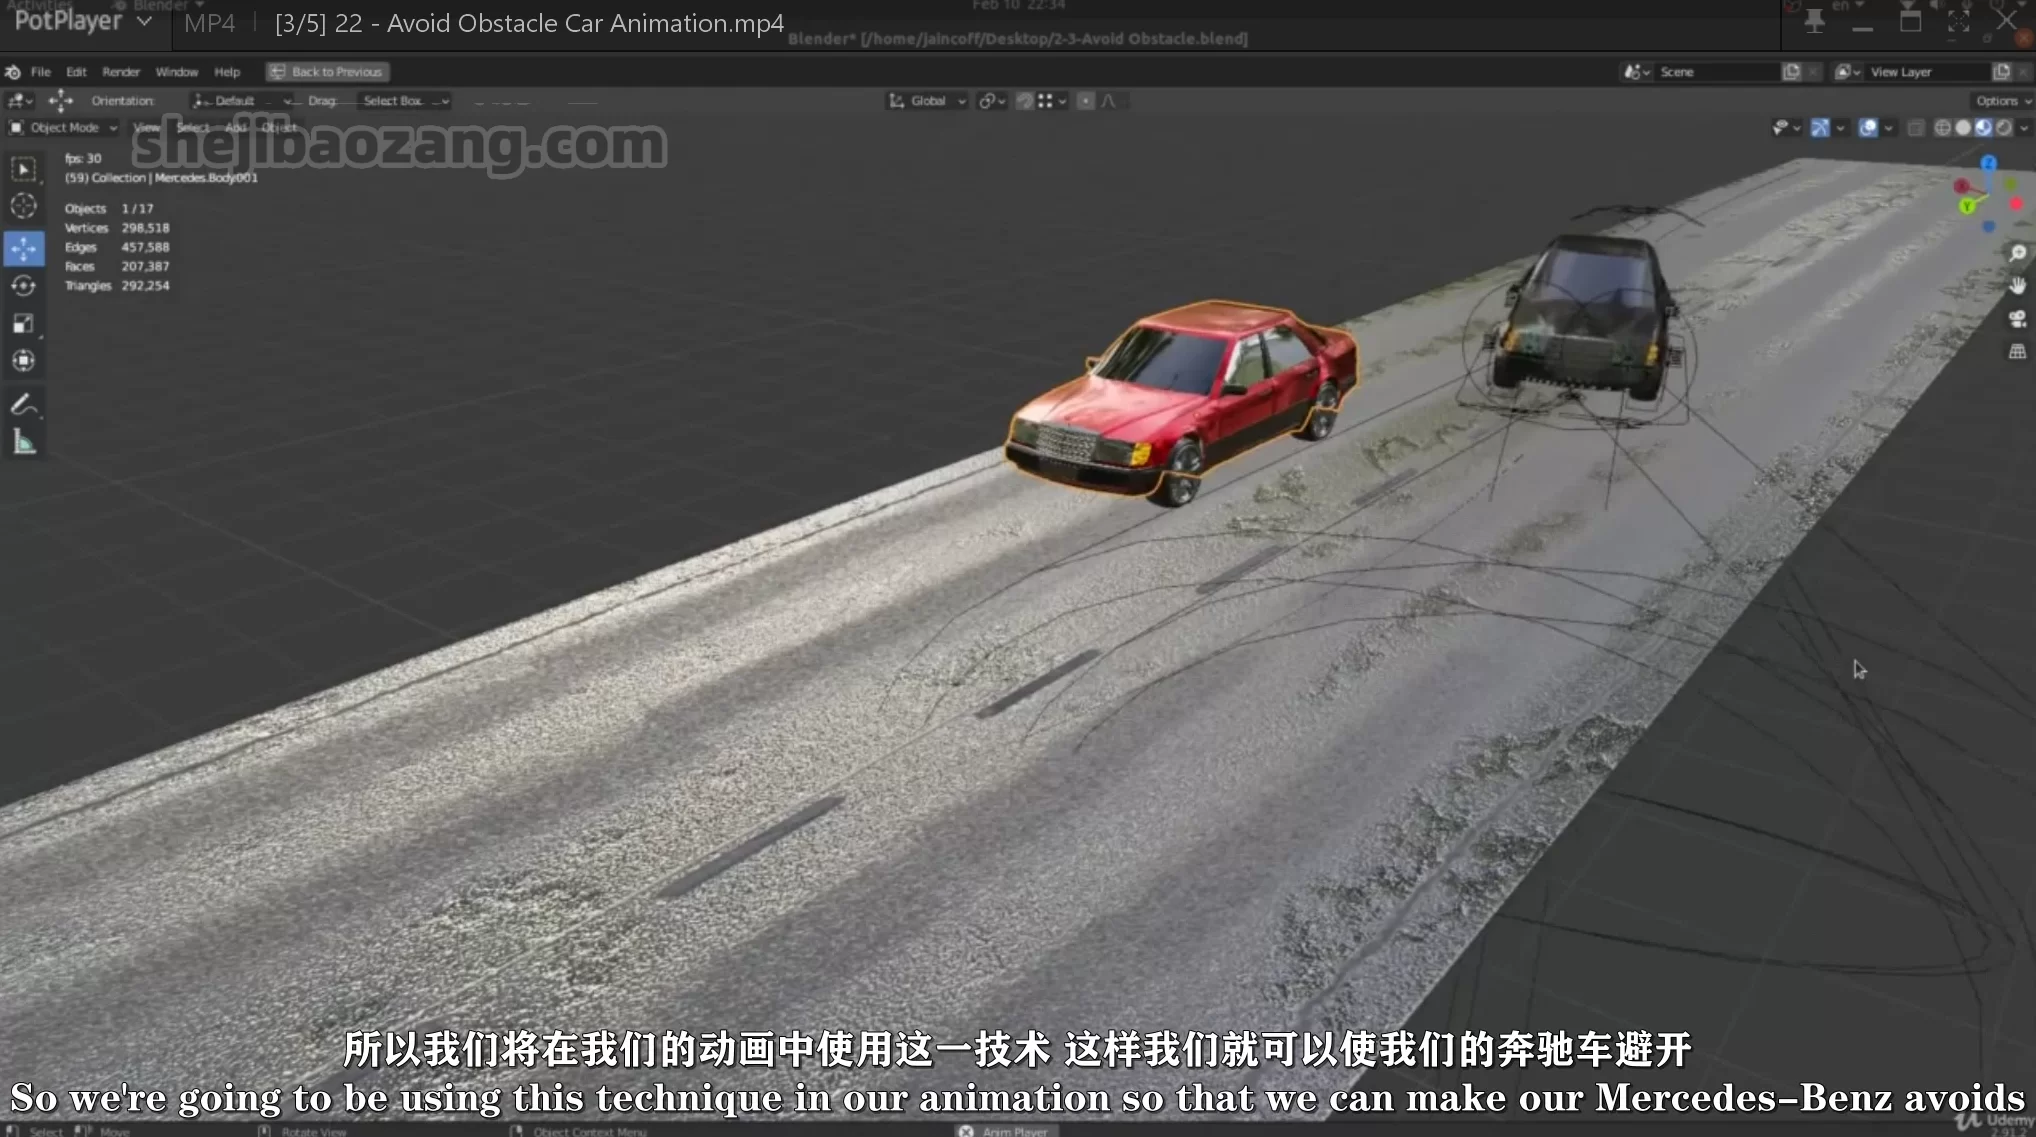The width and height of the screenshot is (2036, 1137).
Task: Enable wireframe viewport shading
Action: point(1942,128)
